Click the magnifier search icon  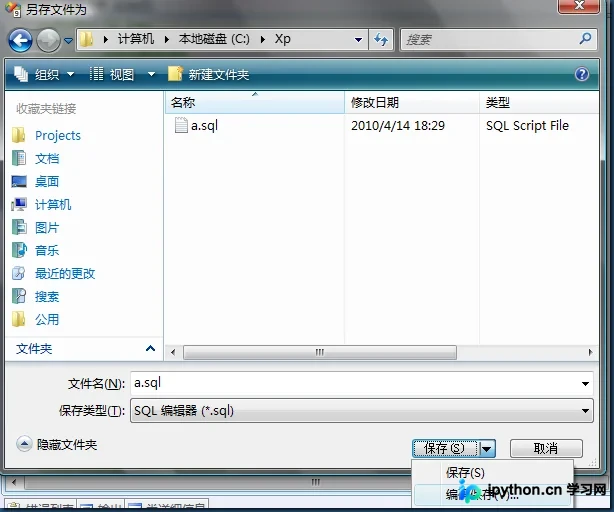(585, 38)
